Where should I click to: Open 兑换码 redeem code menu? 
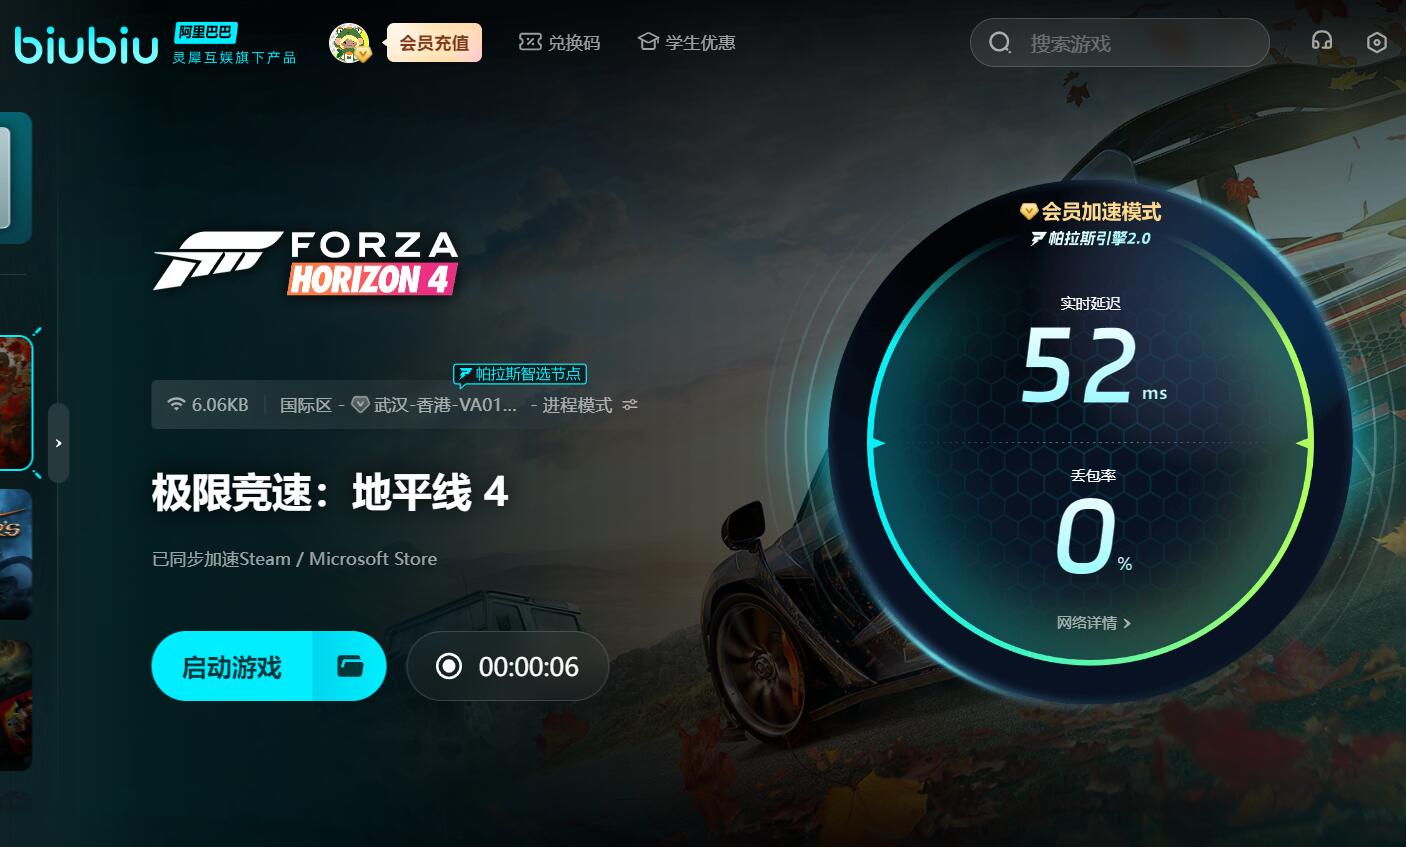[x=560, y=43]
